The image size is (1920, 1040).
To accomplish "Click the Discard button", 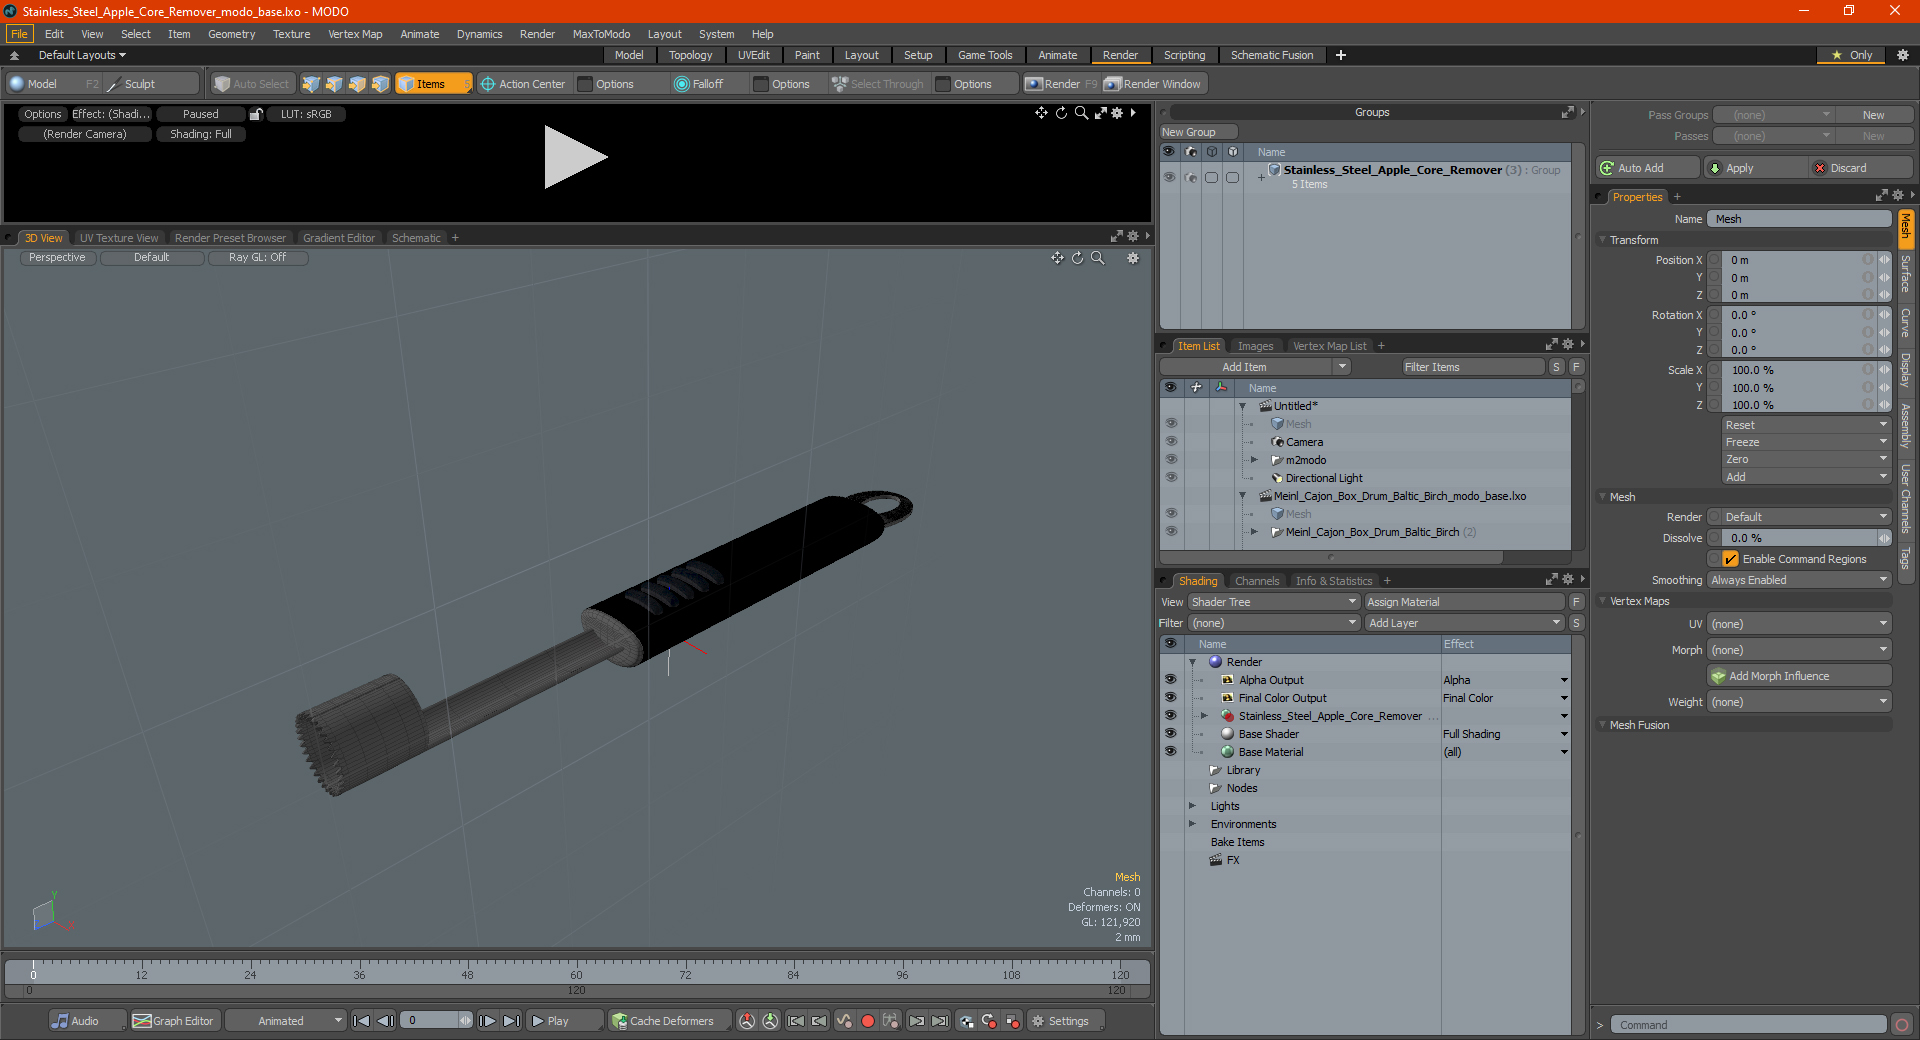I will coord(1860,168).
